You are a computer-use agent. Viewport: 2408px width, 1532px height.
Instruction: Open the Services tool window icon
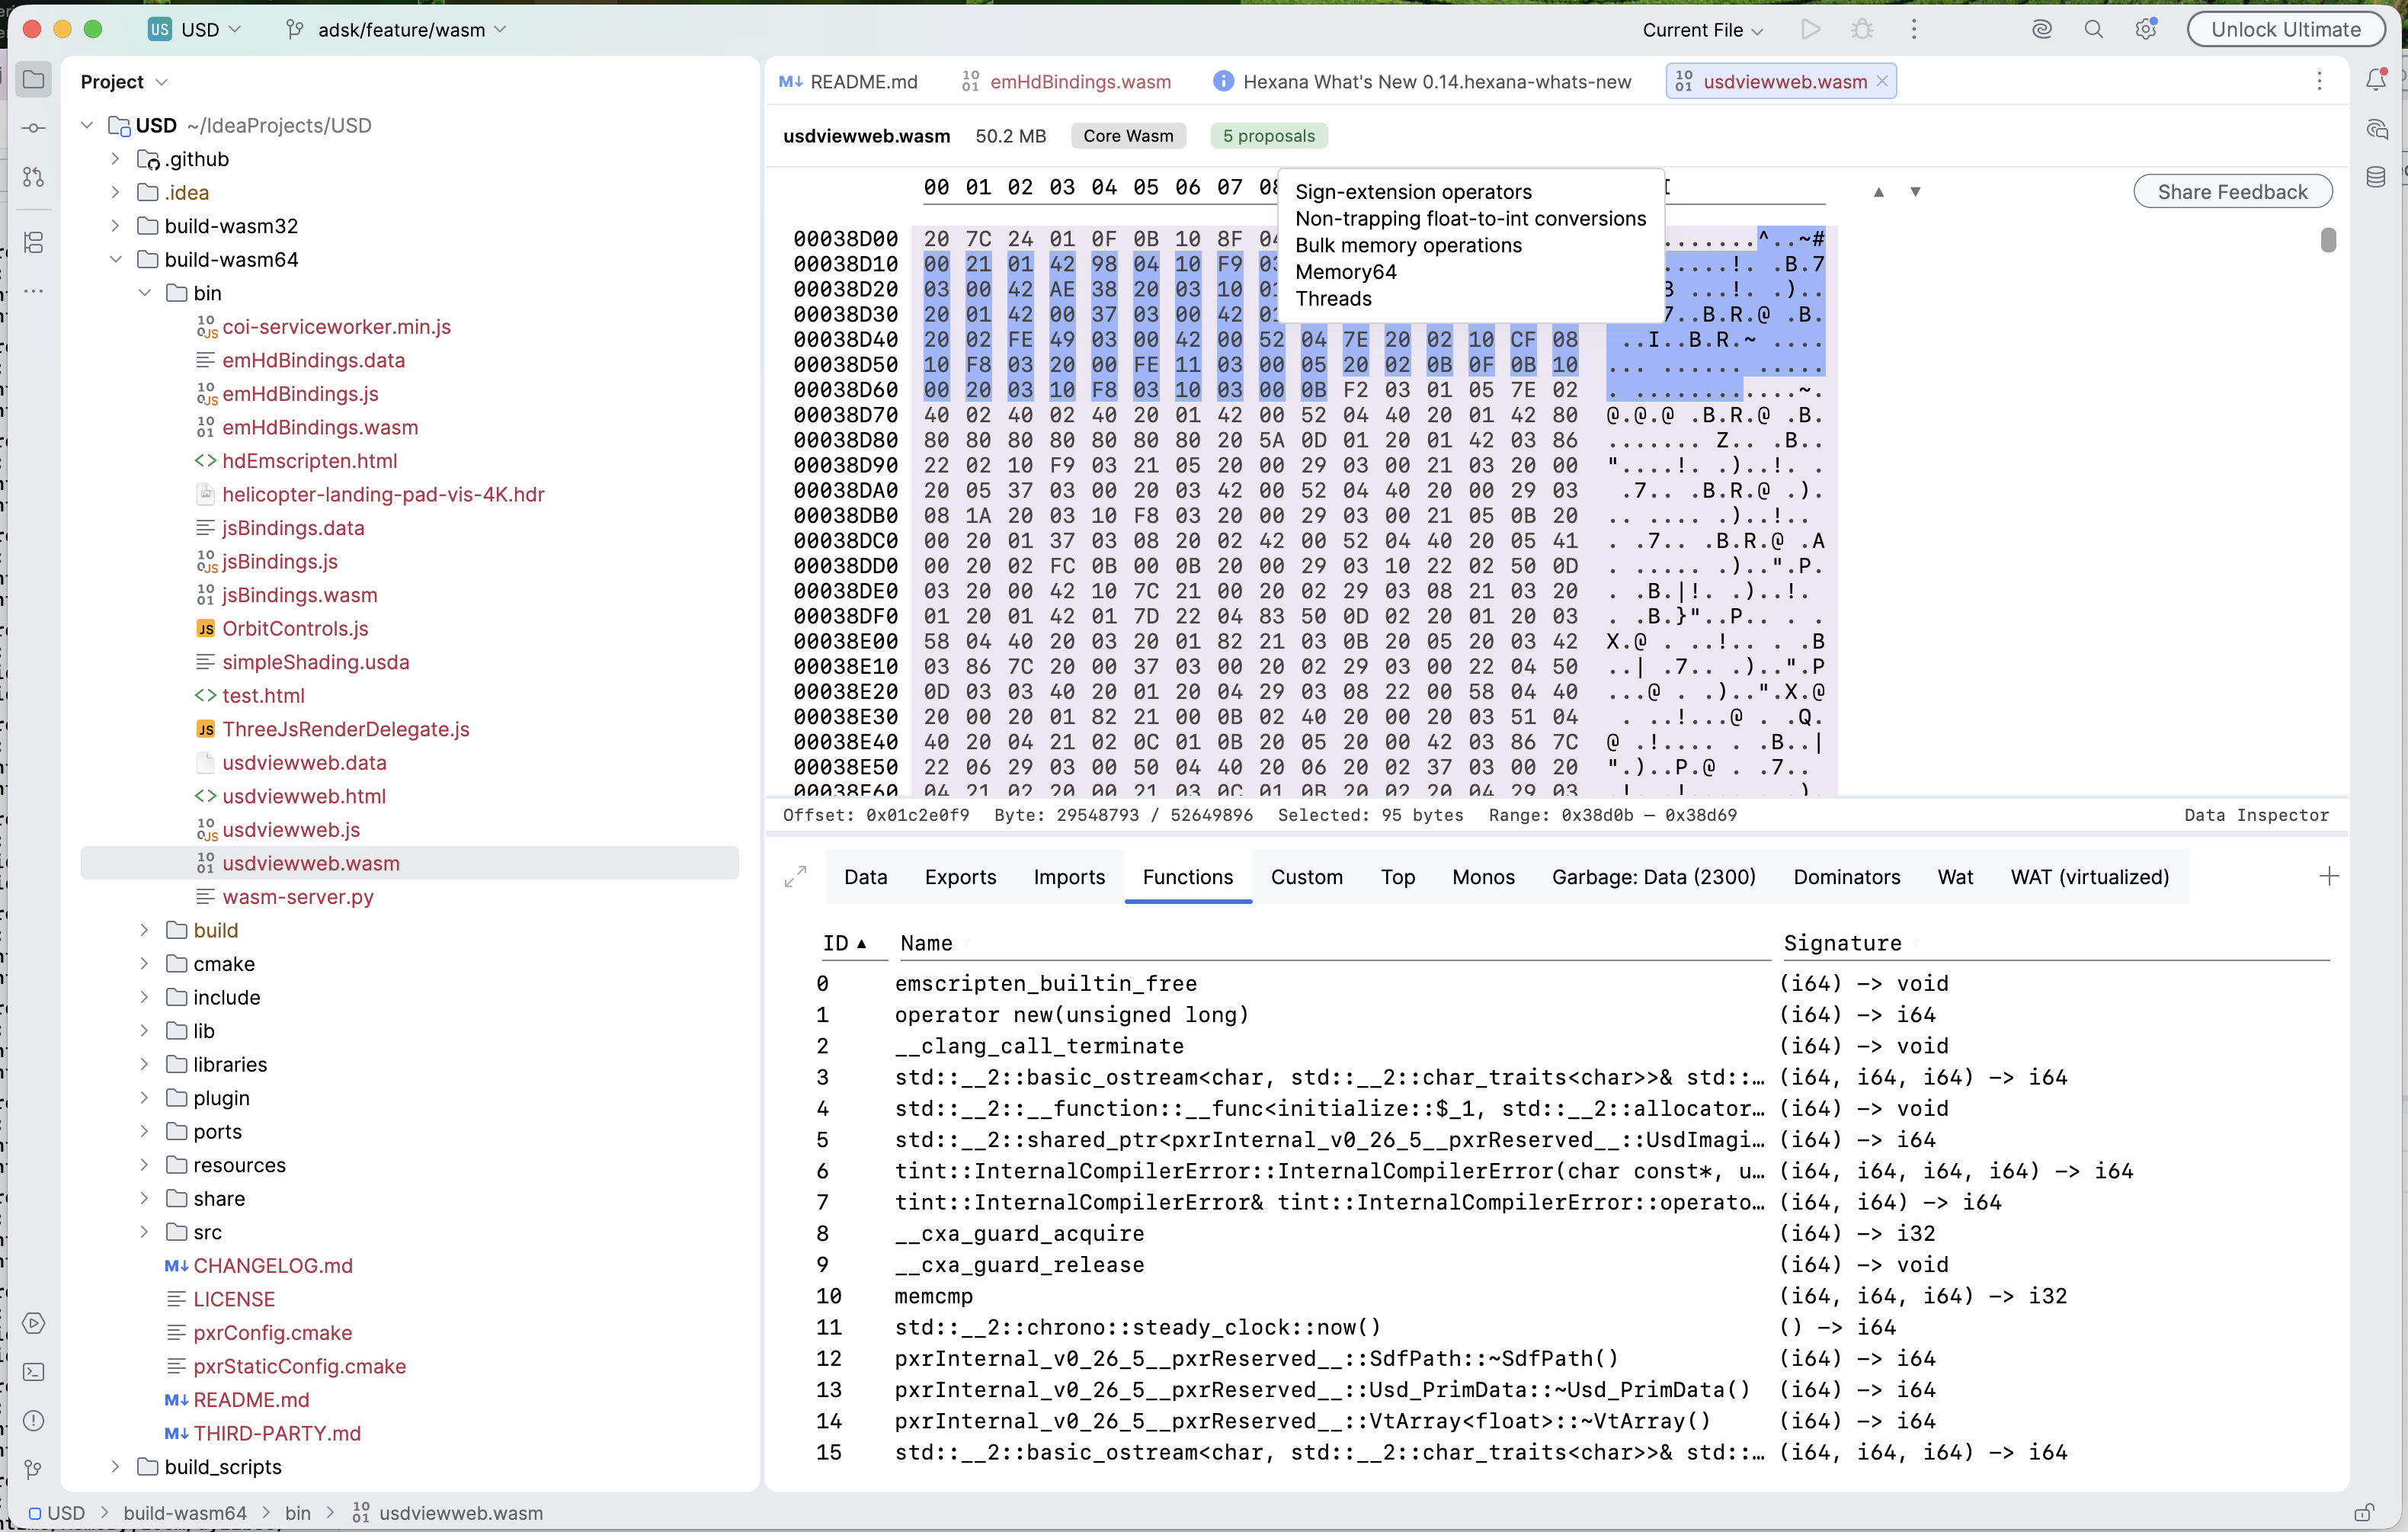(x=33, y=1323)
